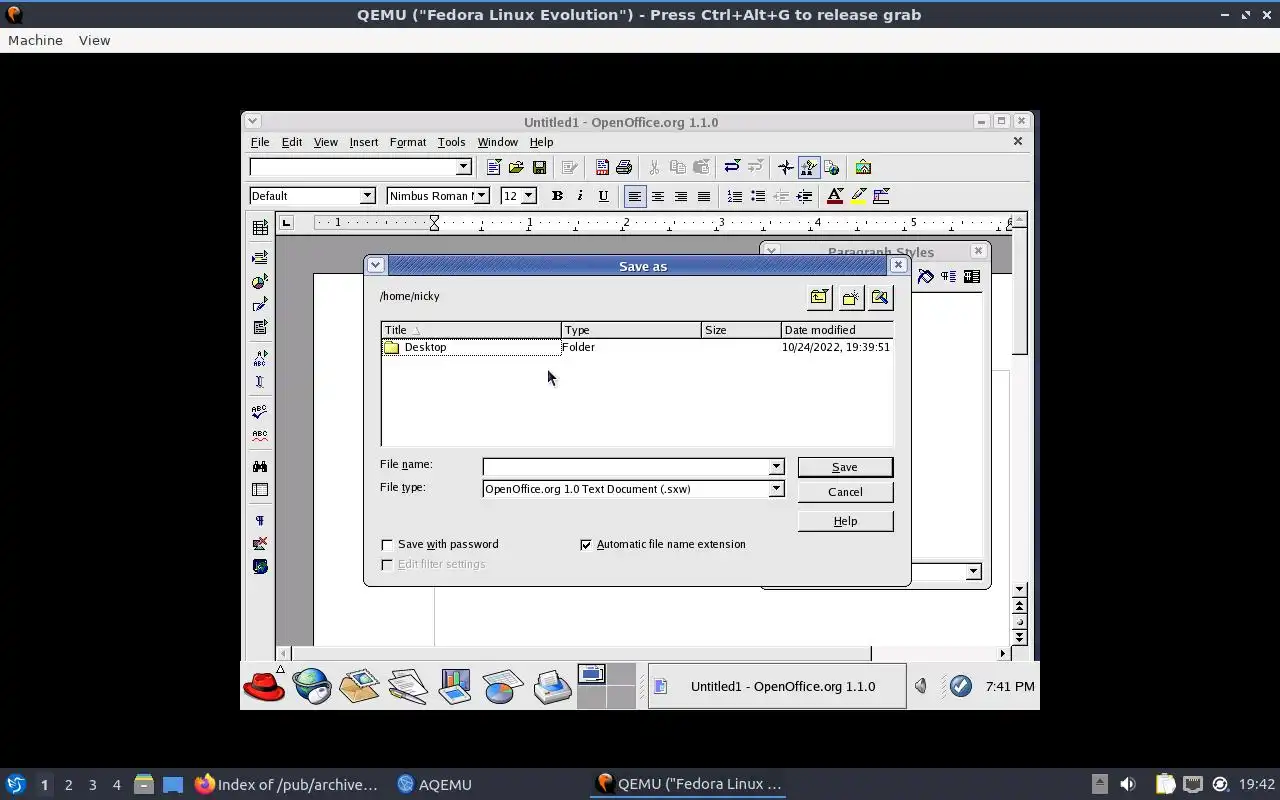Click the Hyperlink dialog icon
The width and height of the screenshot is (1280, 800).
point(831,167)
